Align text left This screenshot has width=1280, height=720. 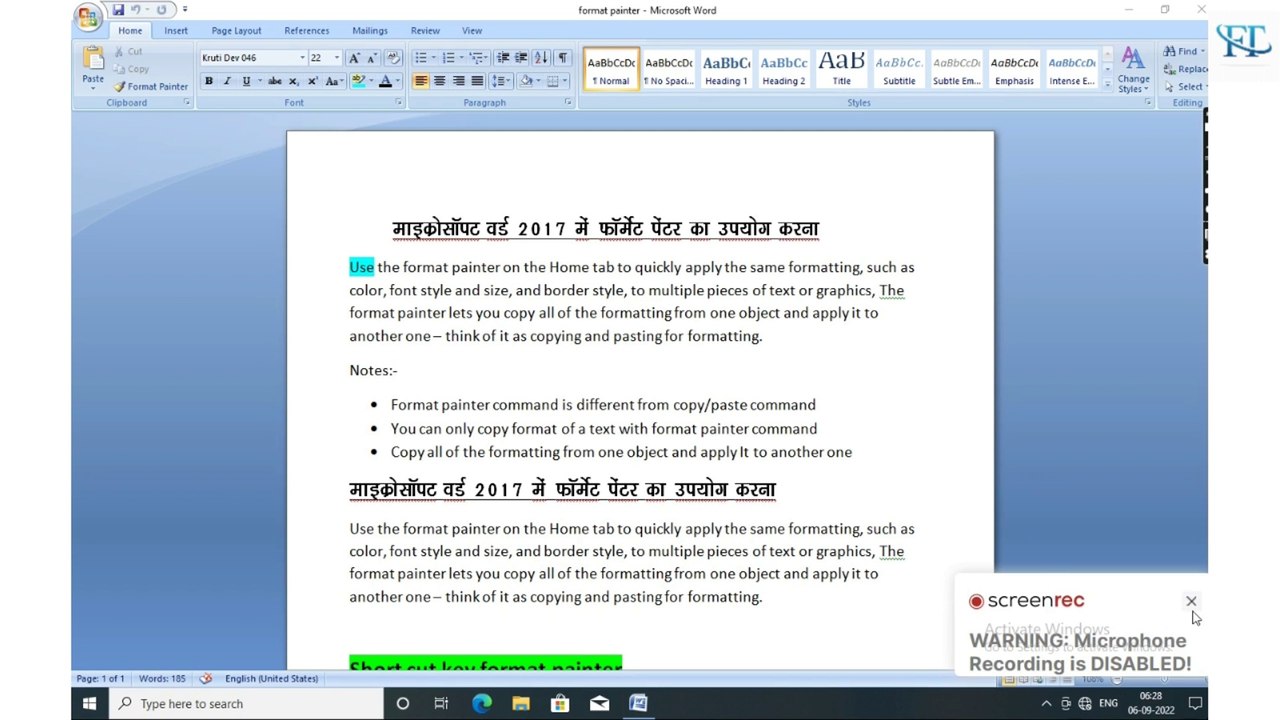[x=420, y=81]
